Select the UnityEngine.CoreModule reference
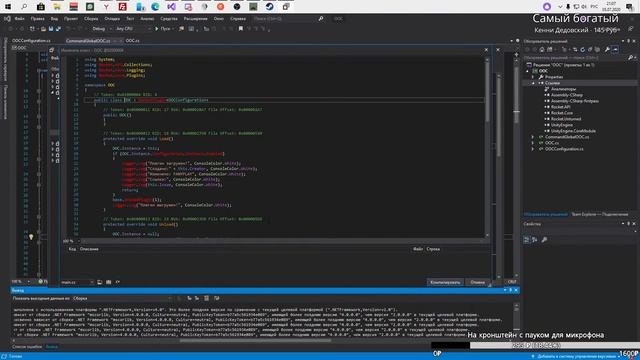This screenshot has height=360, width=640. click(573, 131)
